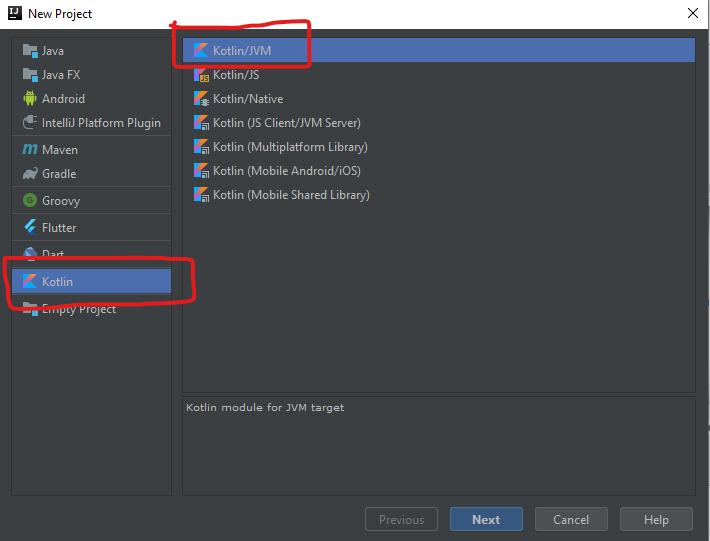Select Java project type
This screenshot has width=710, height=541.
click(x=91, y=51)
